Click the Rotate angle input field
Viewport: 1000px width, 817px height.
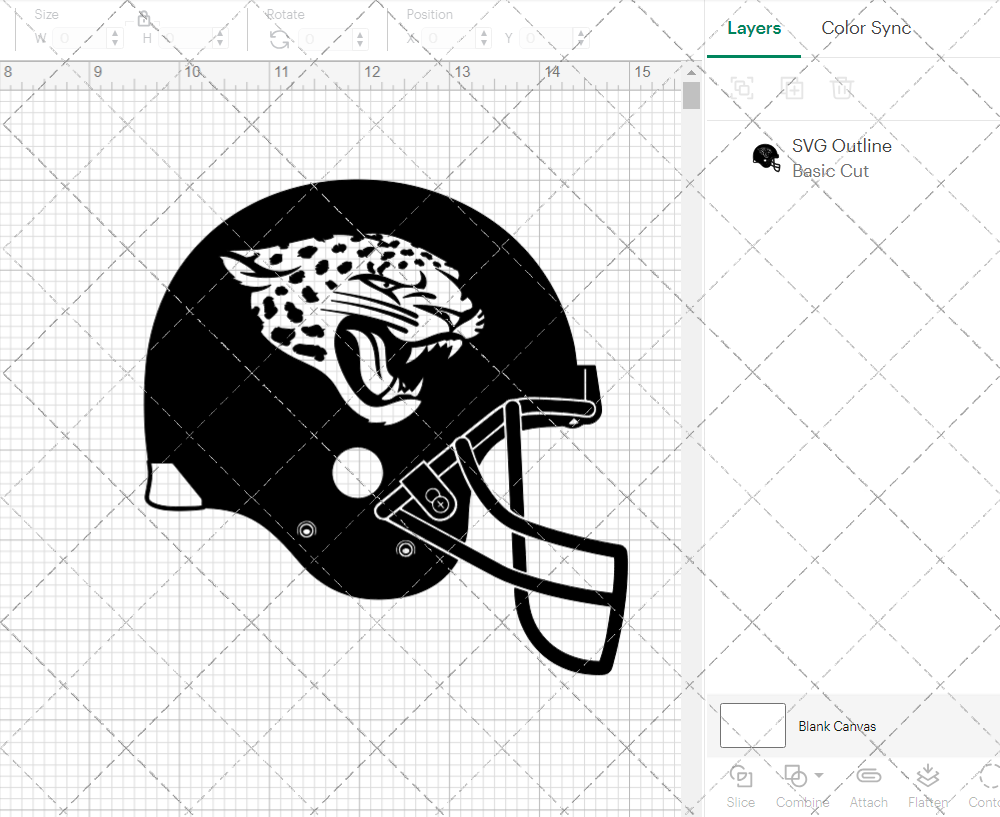click(x=325, y=39)
